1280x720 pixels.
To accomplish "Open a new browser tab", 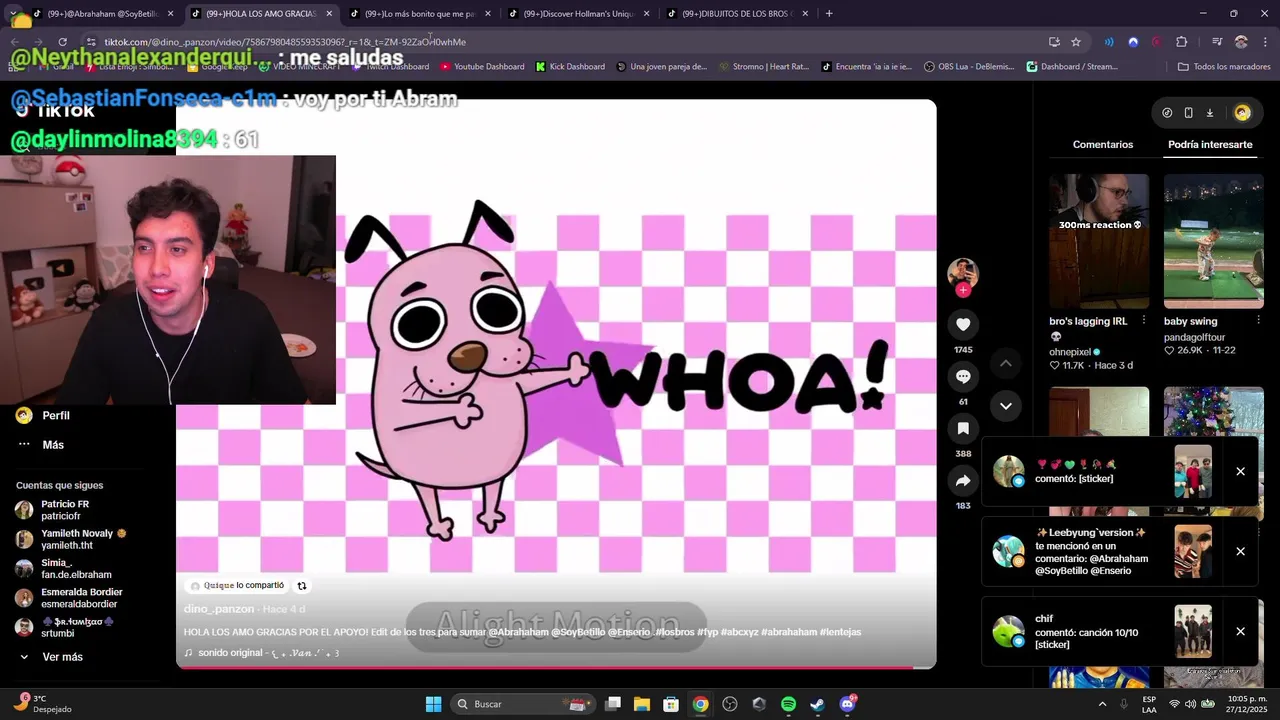I will point(829,14).
